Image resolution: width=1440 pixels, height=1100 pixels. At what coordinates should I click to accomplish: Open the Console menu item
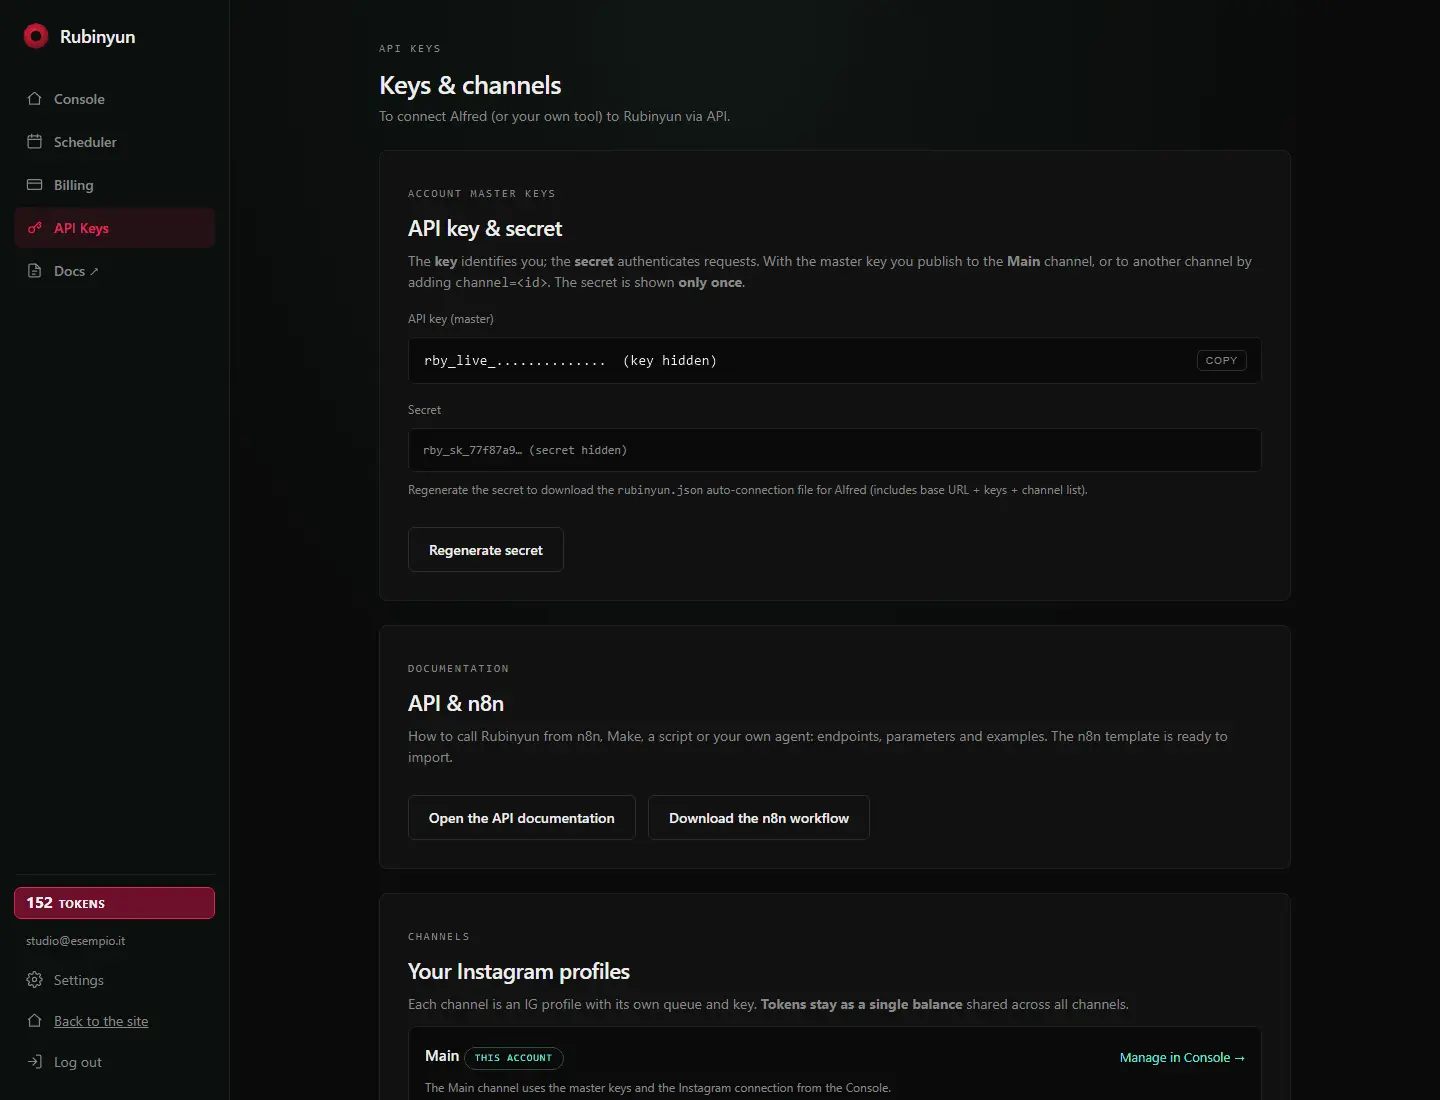tap(114, 99)
